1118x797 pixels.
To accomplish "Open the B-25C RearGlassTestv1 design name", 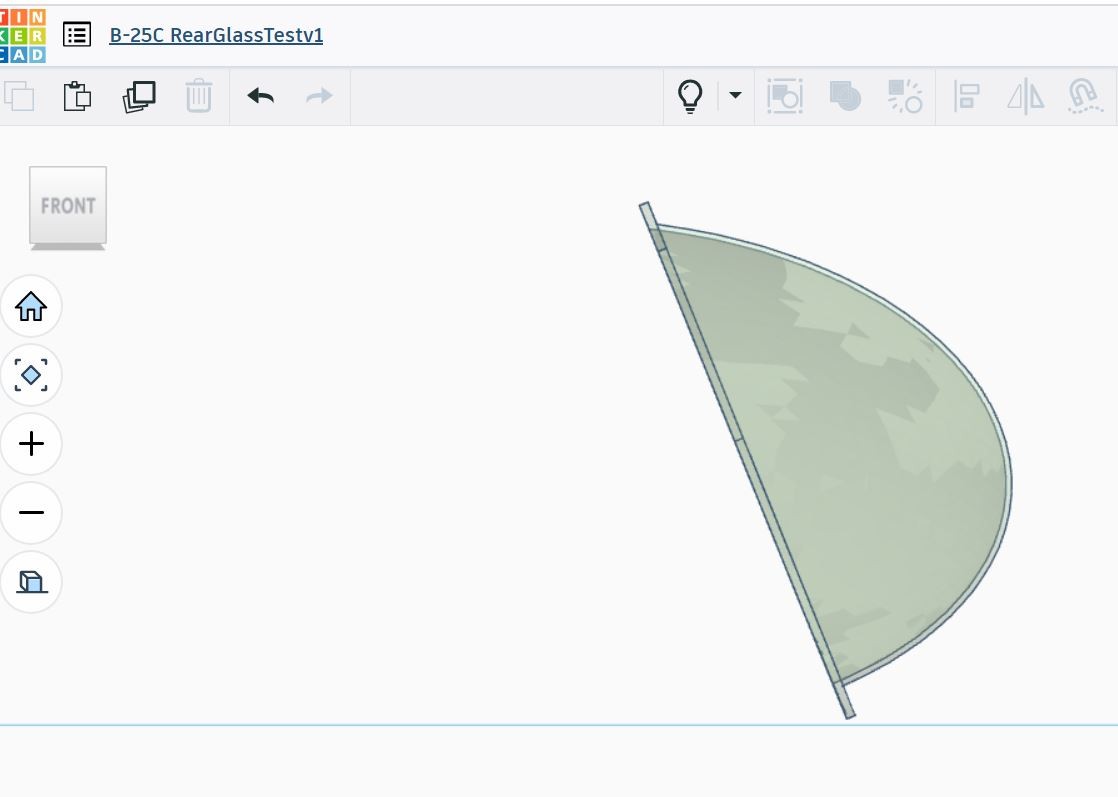I will 216,35.
